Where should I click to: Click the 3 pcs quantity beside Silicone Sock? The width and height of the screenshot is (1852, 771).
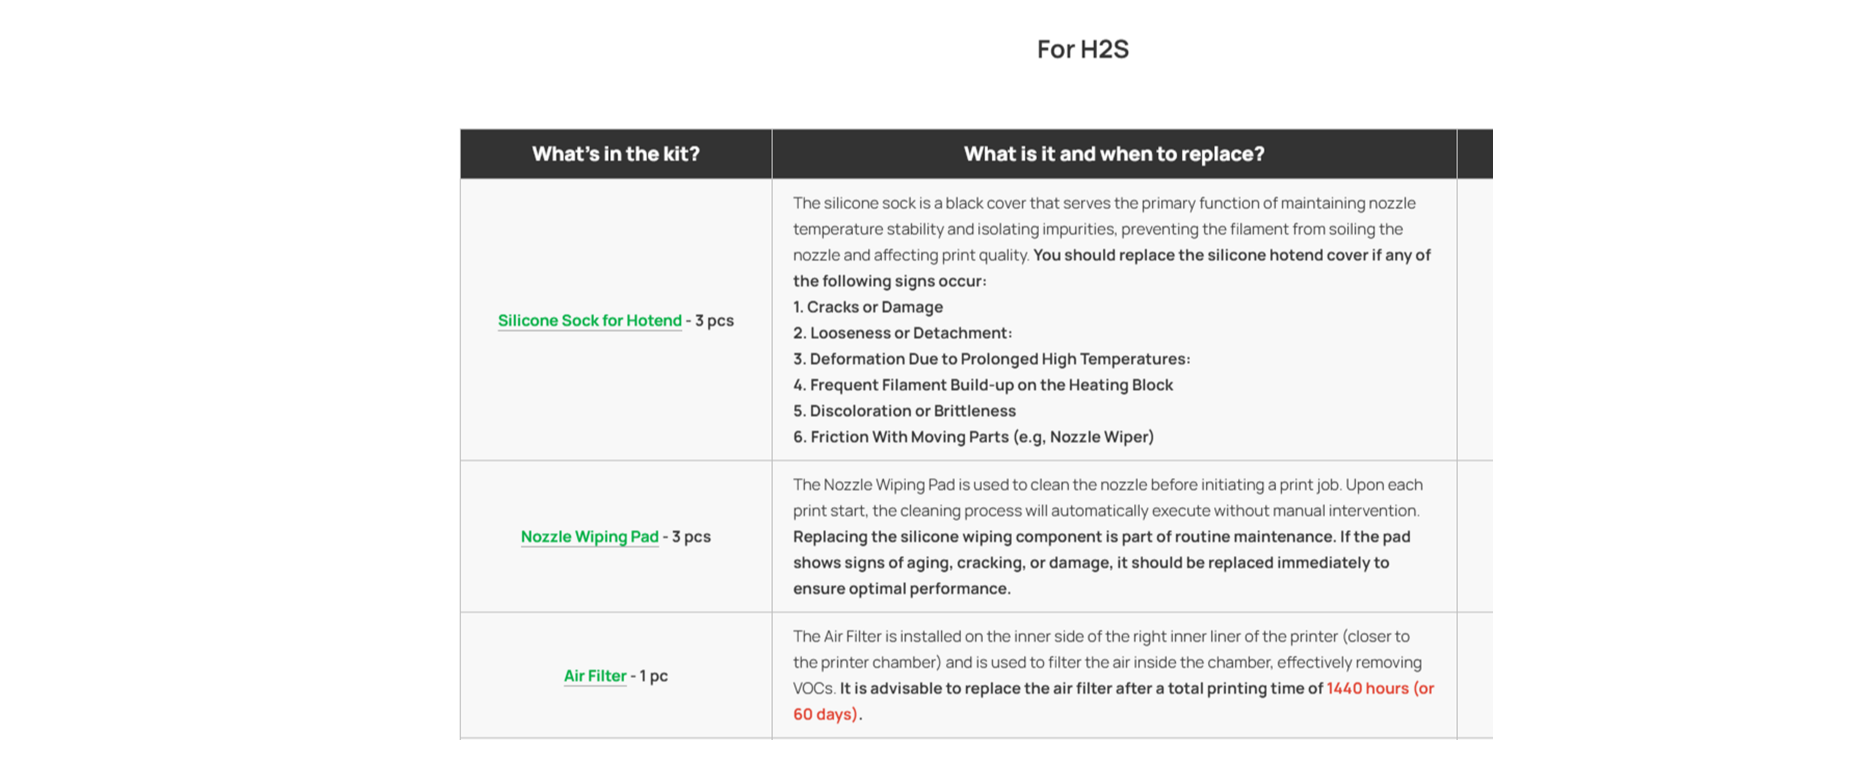click(x=714, y=321)
